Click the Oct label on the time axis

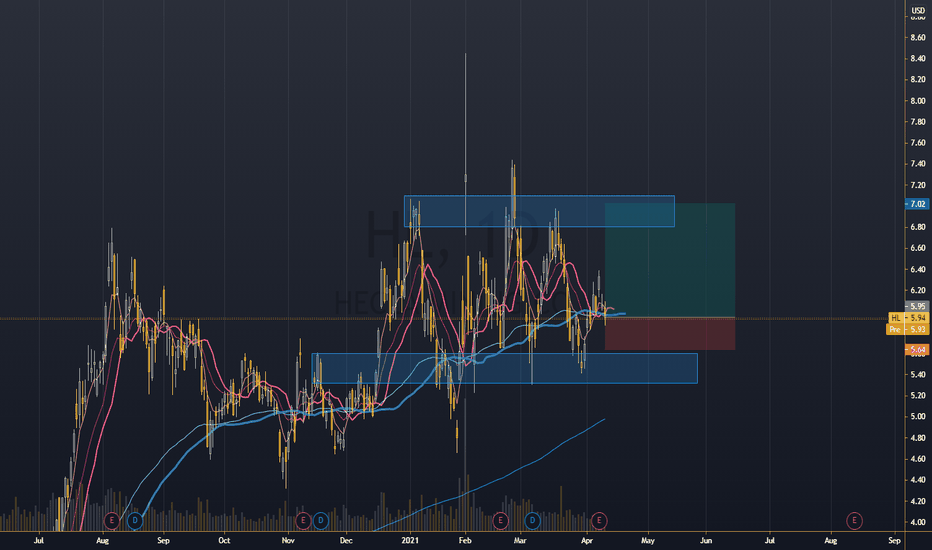pyautogui.click(x=224, y=540)
